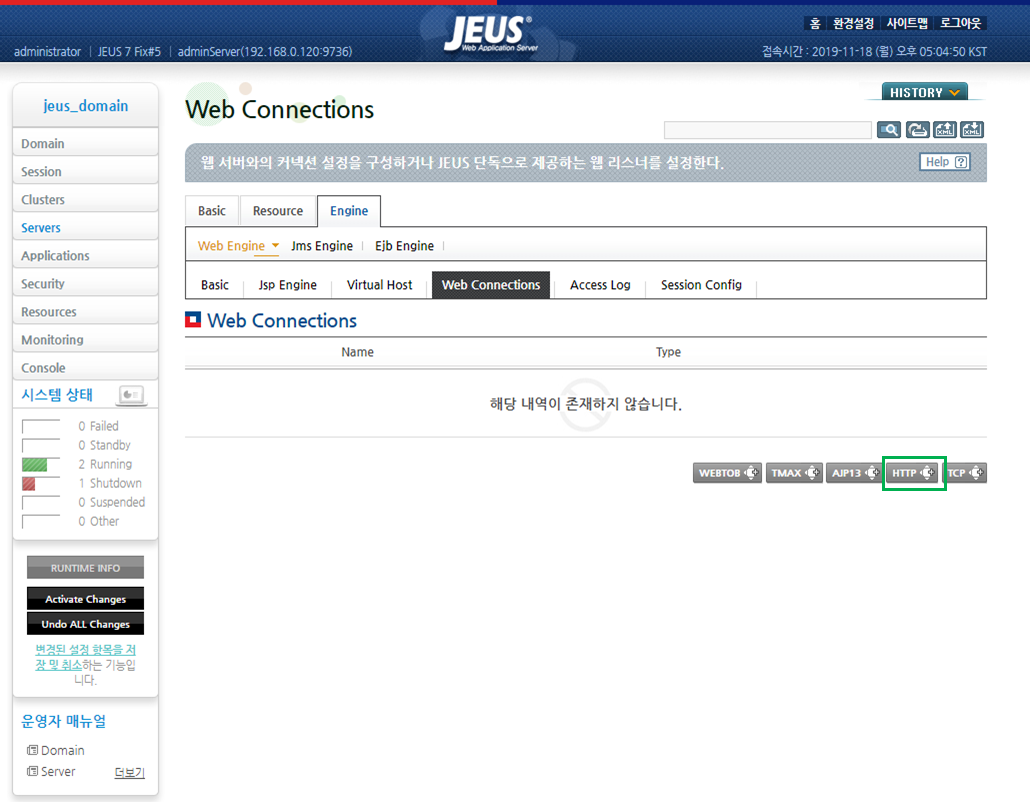1030x802 pixels.
Task: Click the '0 Other' status text
Action: (99, 522)
